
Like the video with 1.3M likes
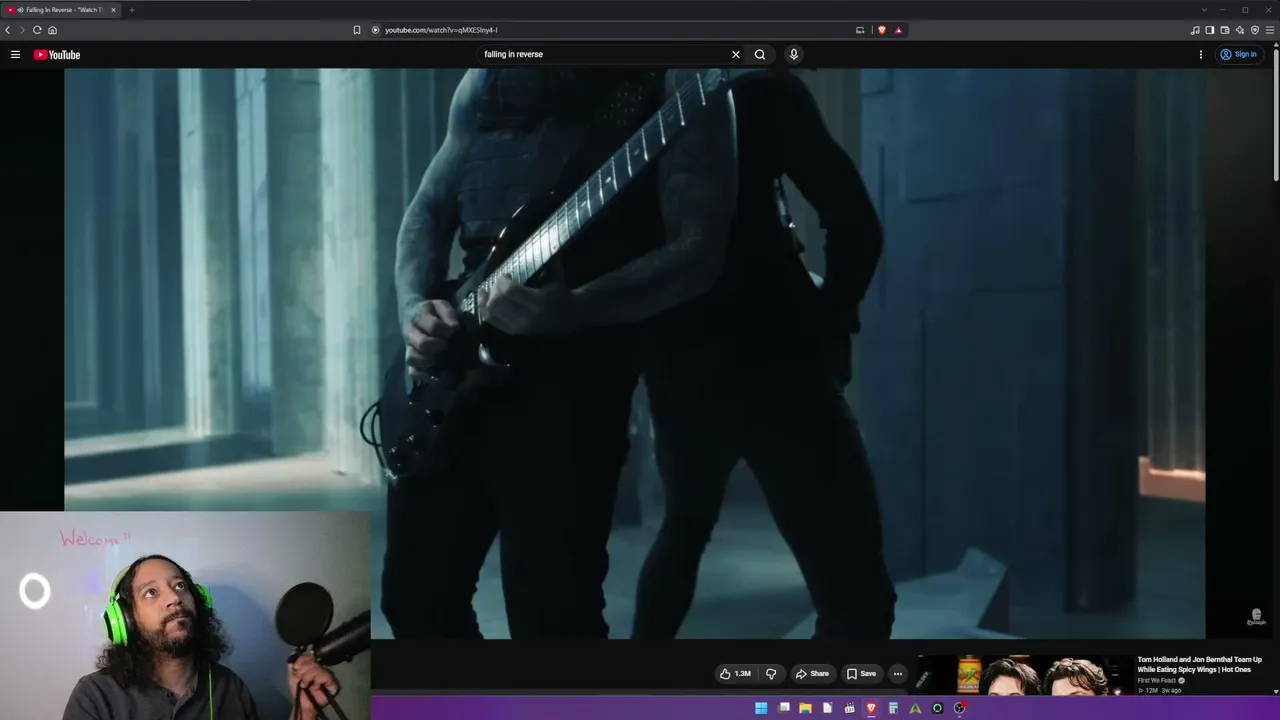pos(735,674)
